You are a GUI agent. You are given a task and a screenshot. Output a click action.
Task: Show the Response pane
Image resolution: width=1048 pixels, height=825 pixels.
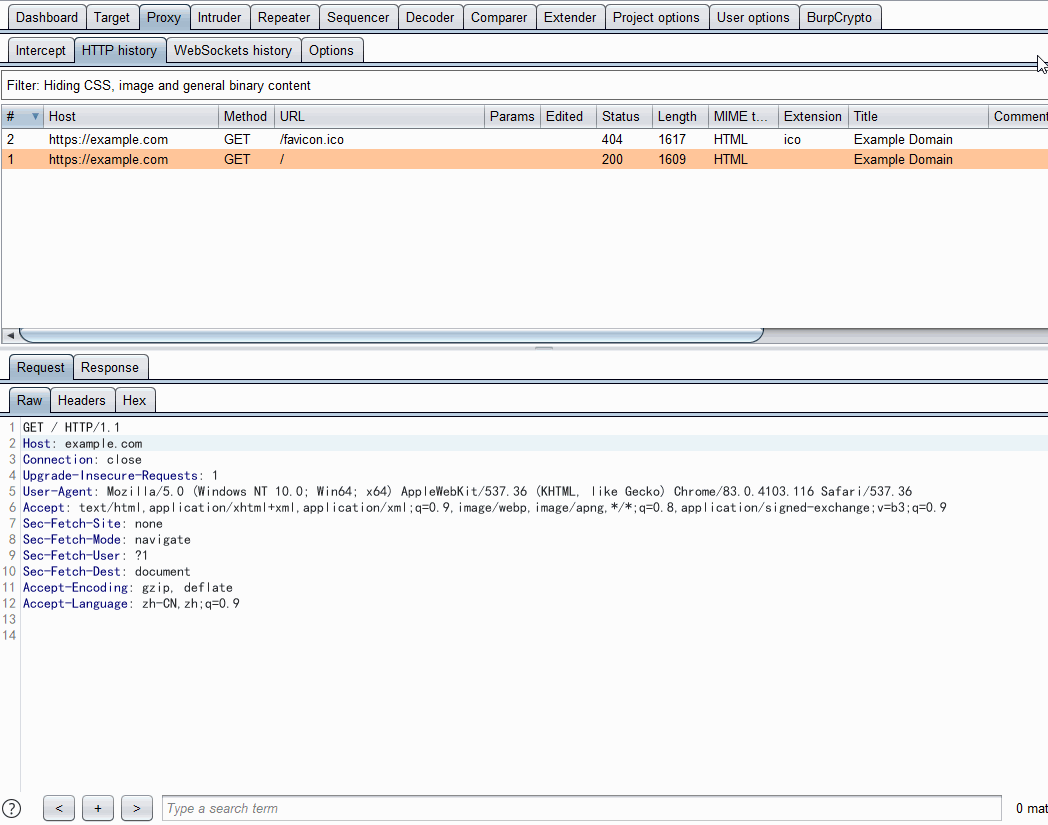(x=110, y=367)
